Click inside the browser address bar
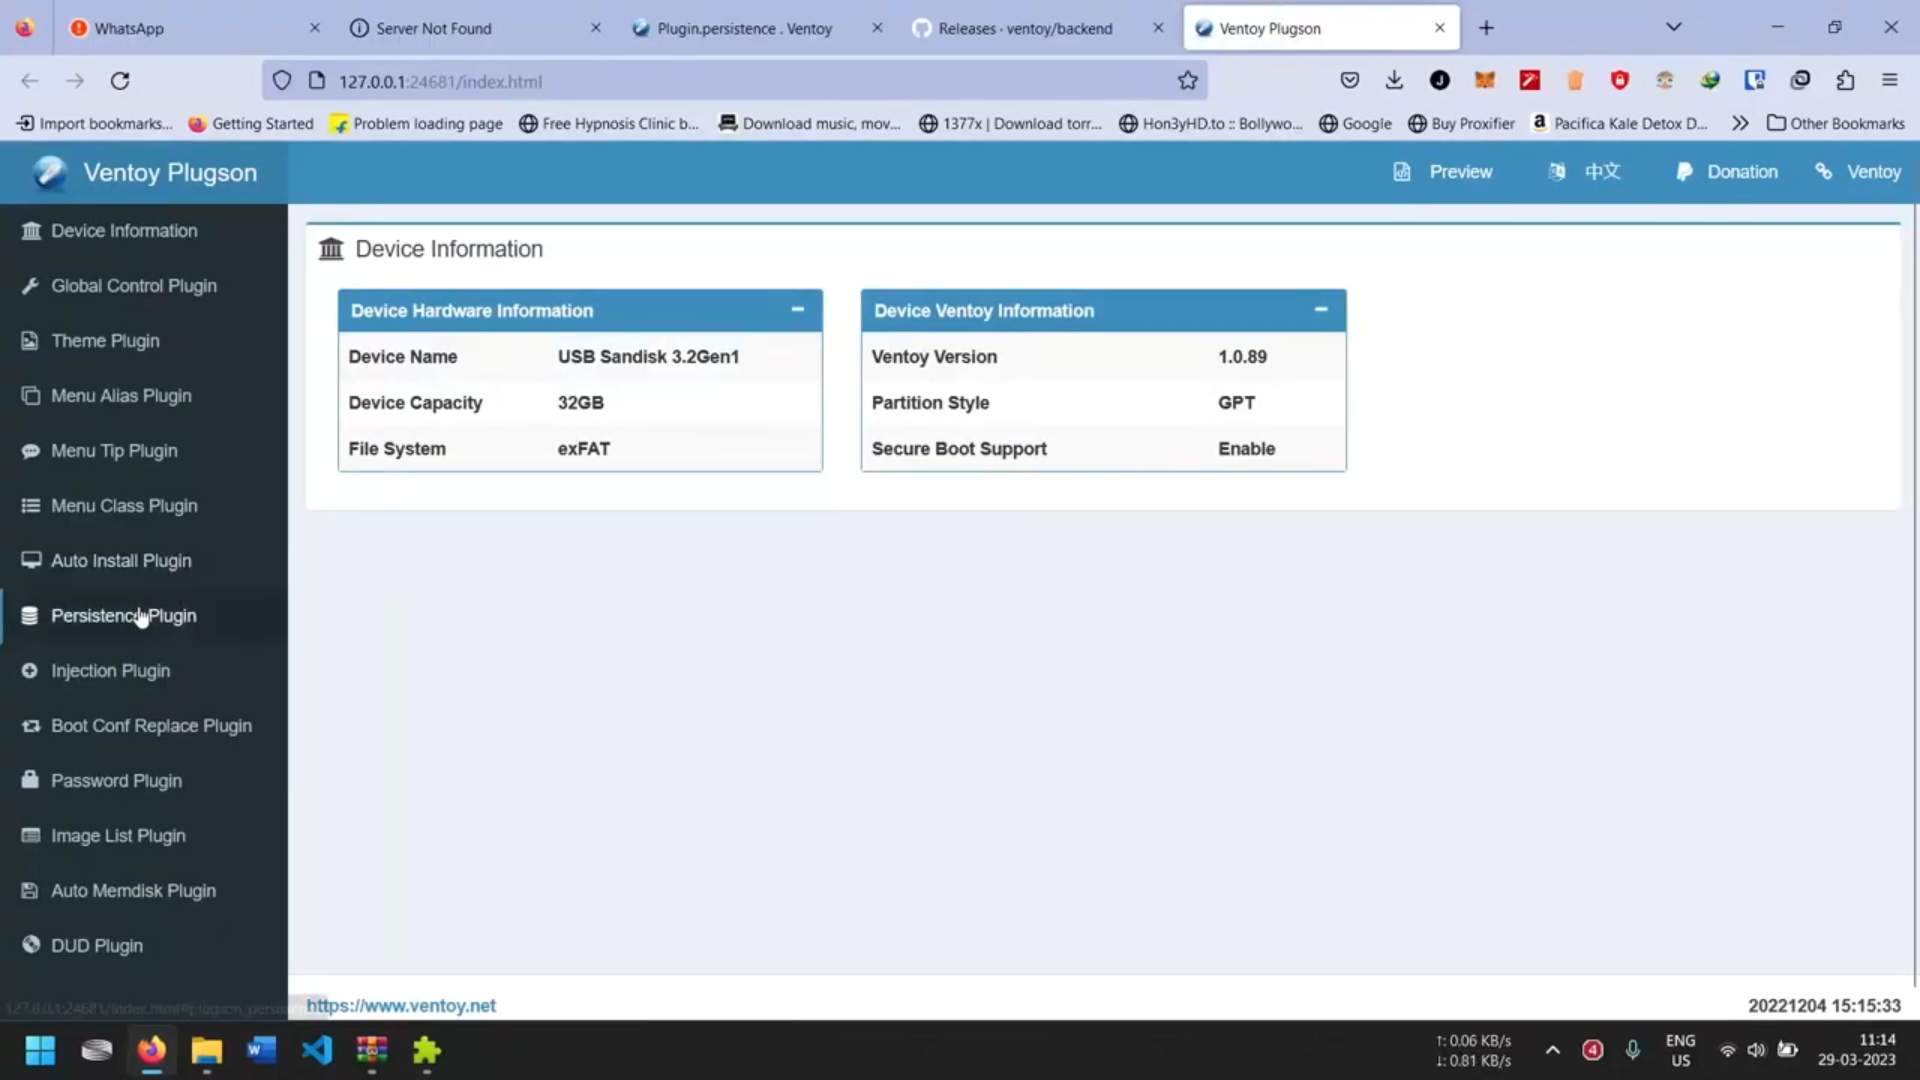 click(700, 81)
